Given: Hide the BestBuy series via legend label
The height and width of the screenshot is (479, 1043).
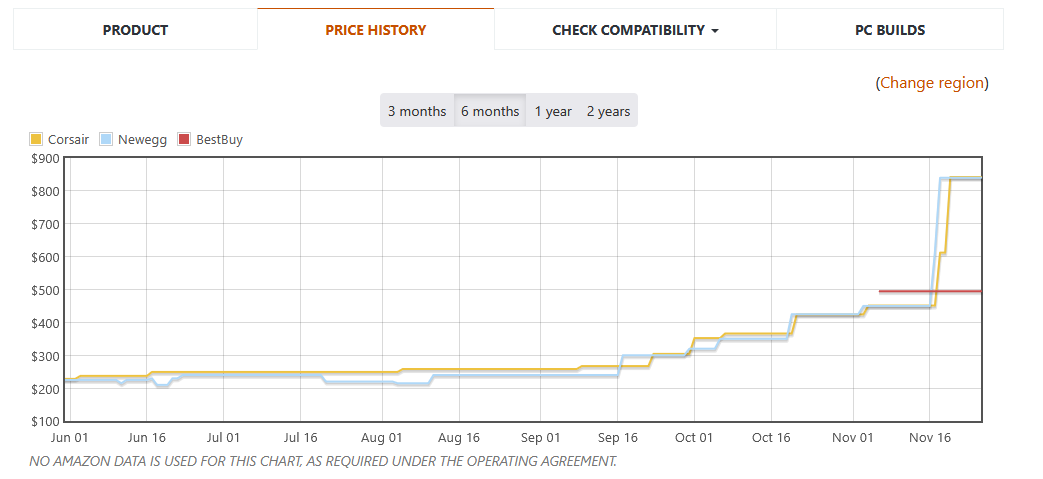Looking at the screenshot, I should 219,140.
